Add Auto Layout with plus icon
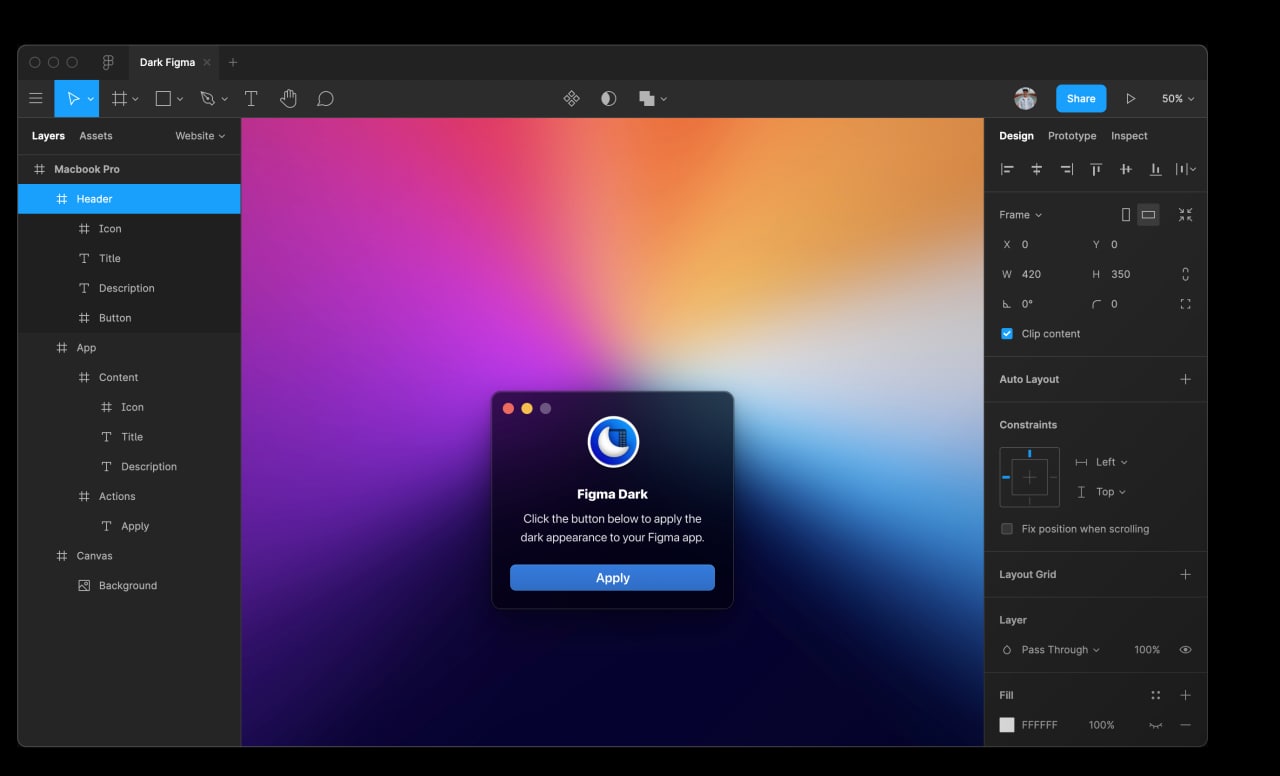Viewport: 1280px width, 776px height. click(1185, 379)
